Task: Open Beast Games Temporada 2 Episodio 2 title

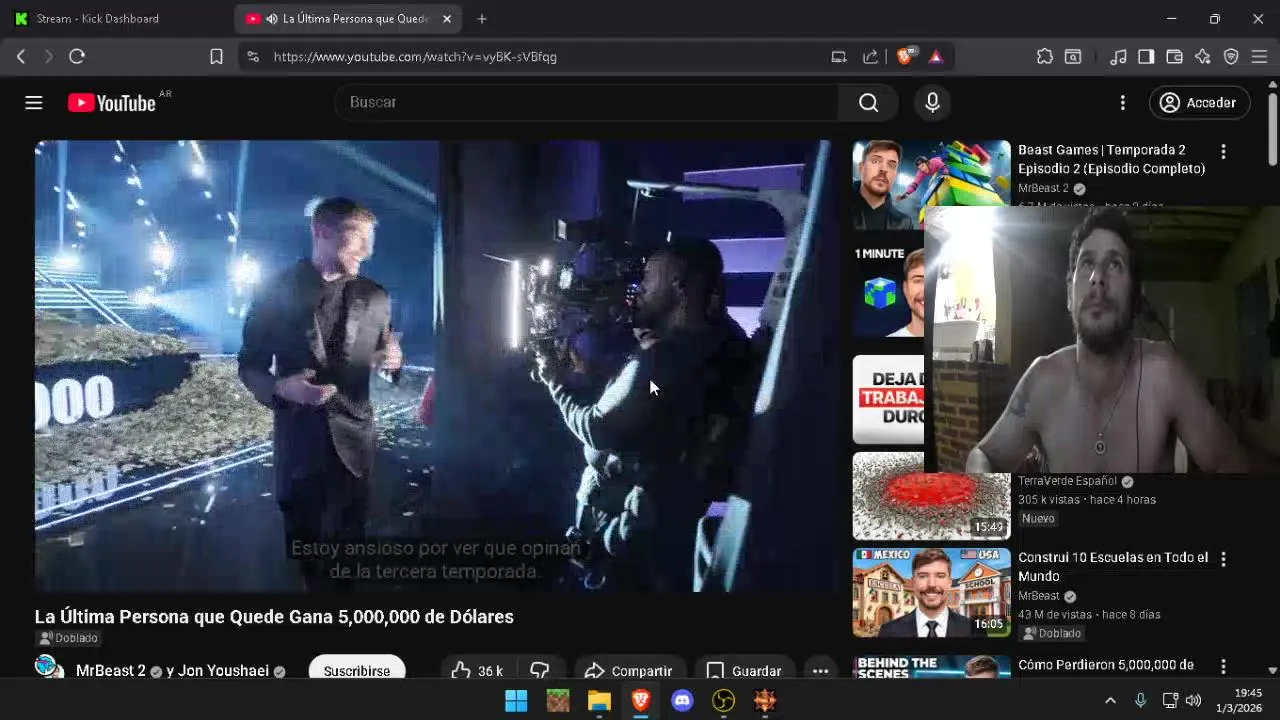Action: (x=1111, y=159)
